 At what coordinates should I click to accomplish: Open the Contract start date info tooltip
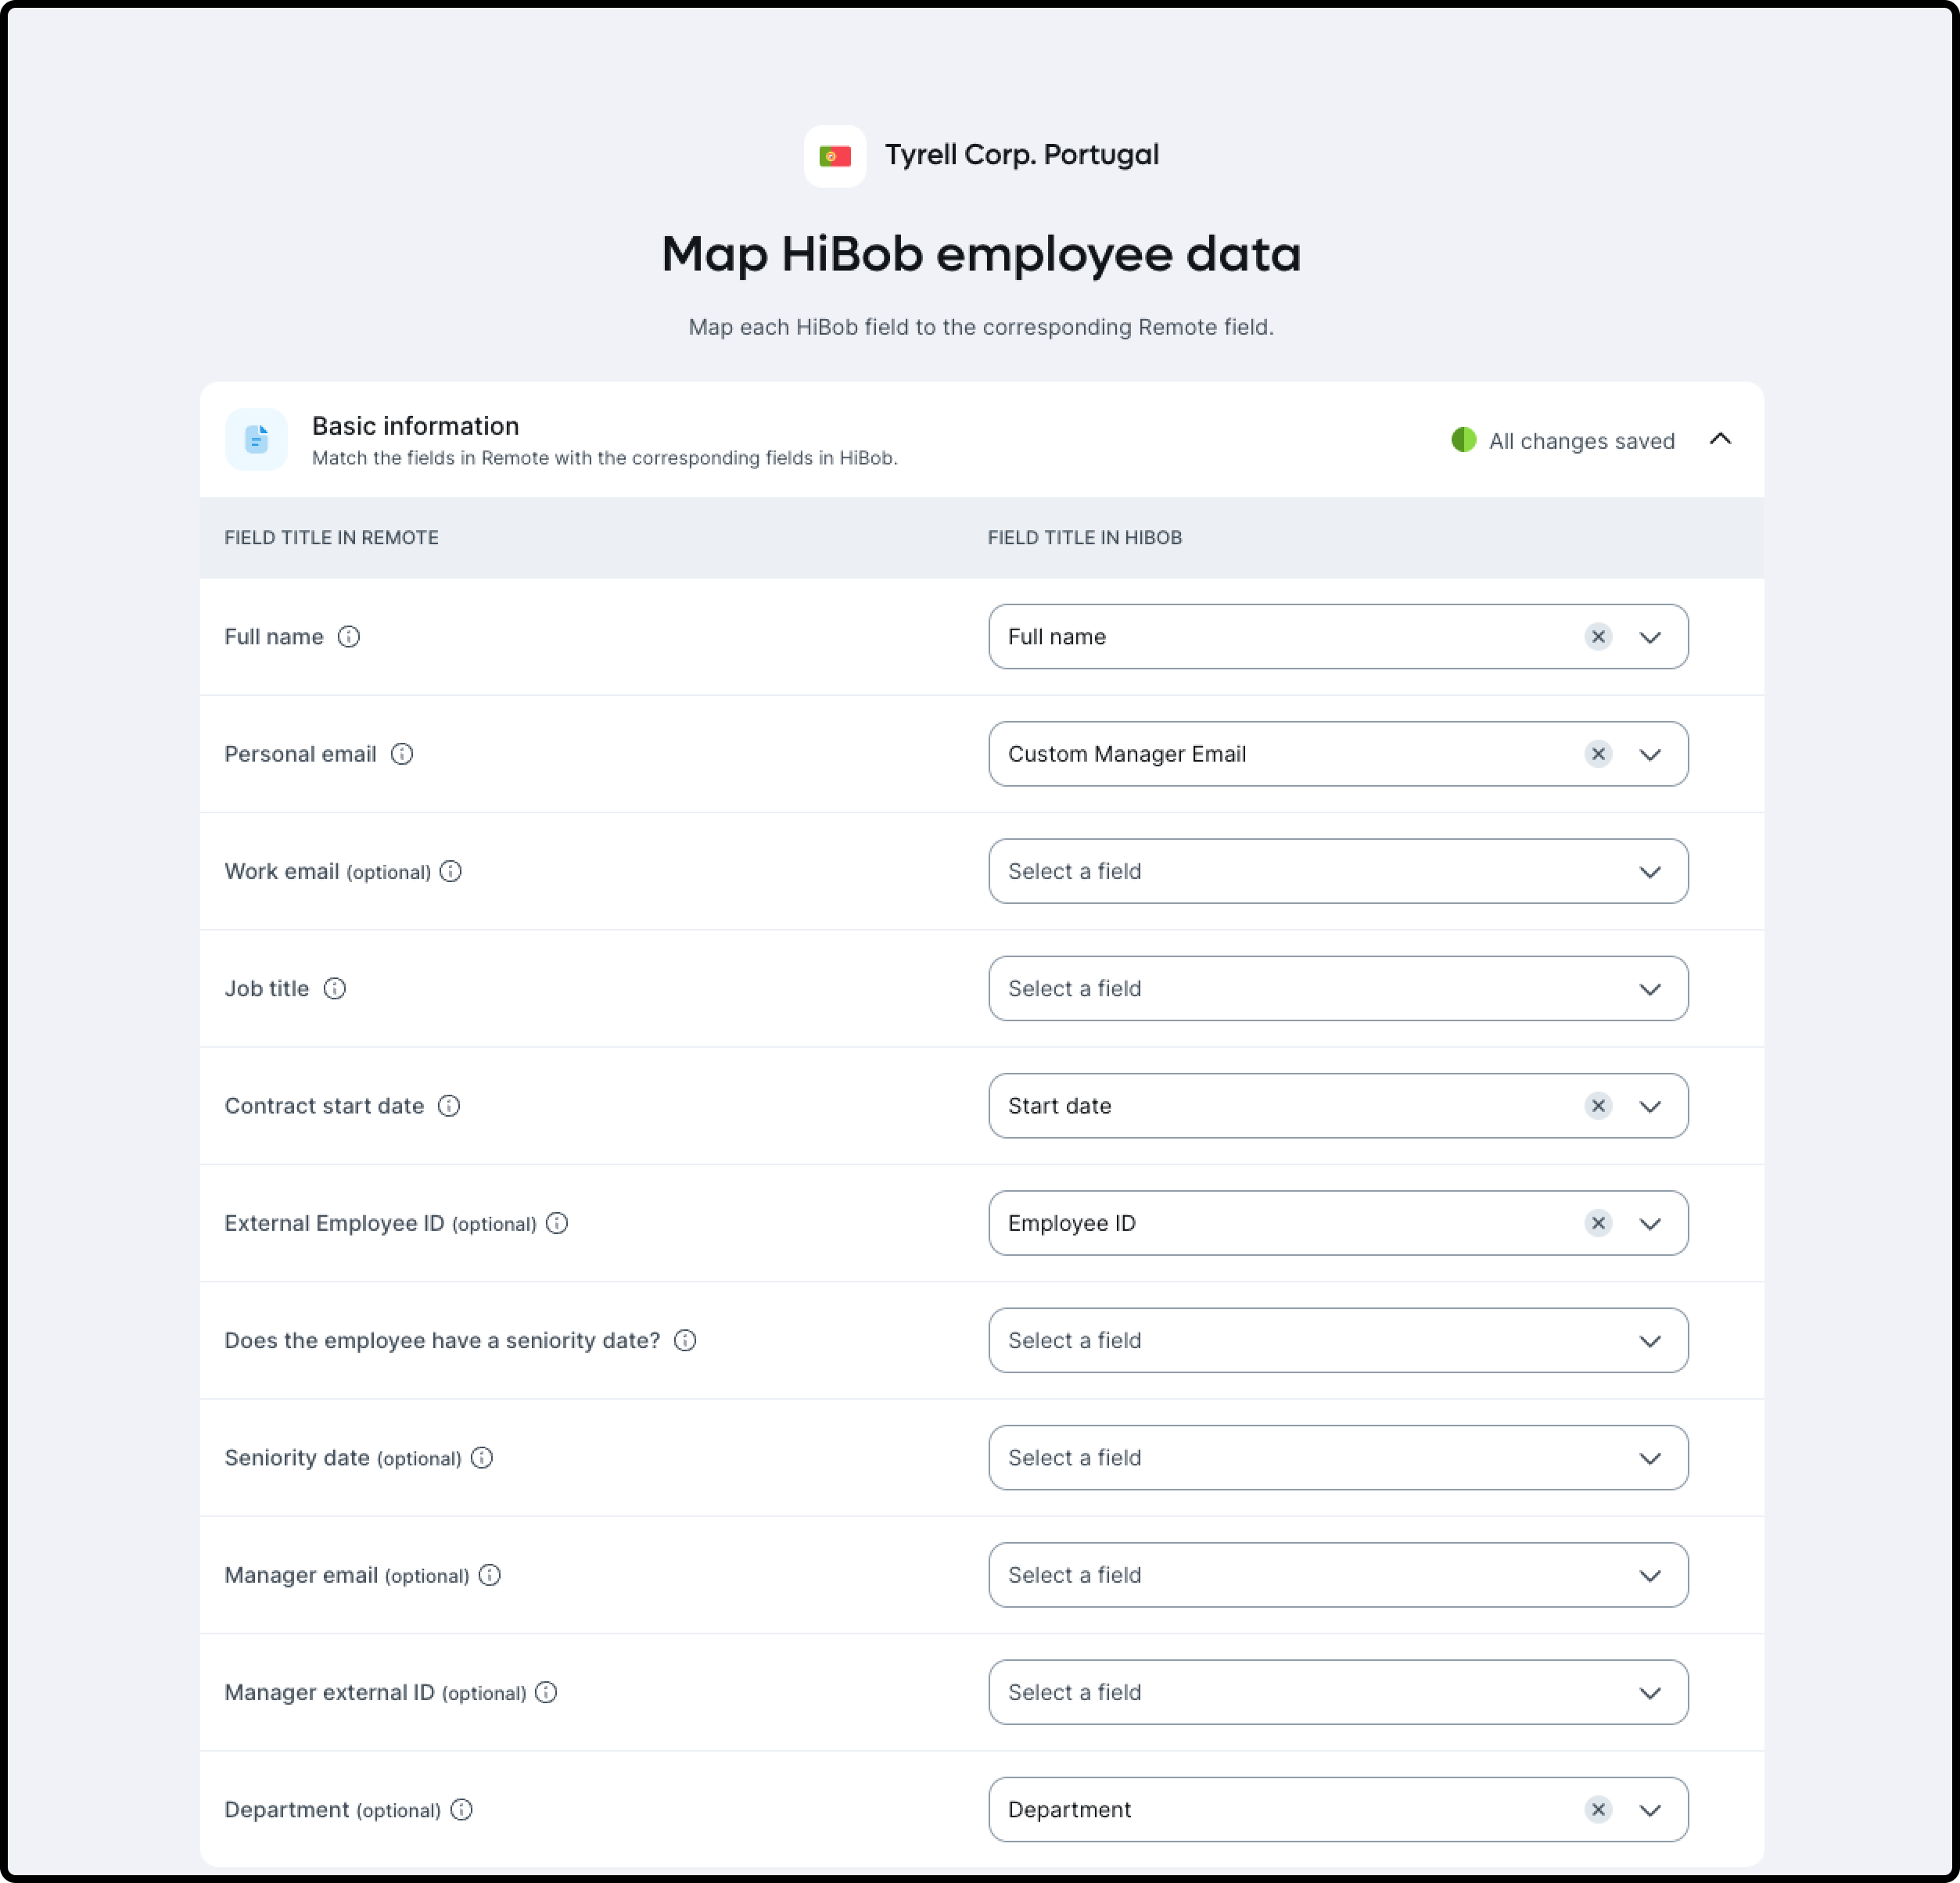[x=450, y=1106]
